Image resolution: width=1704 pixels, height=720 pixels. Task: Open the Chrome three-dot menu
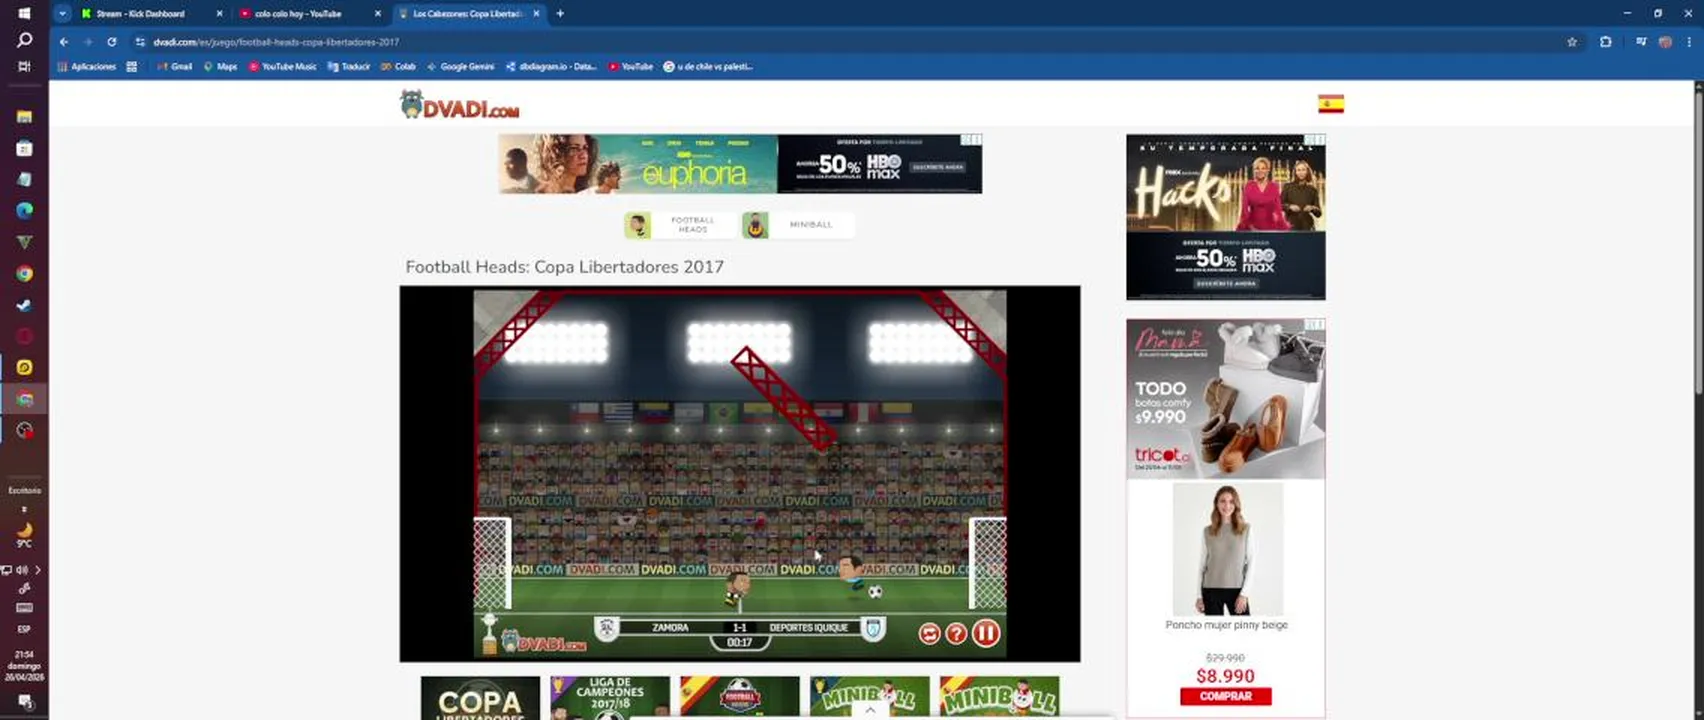pos(1690,42)
